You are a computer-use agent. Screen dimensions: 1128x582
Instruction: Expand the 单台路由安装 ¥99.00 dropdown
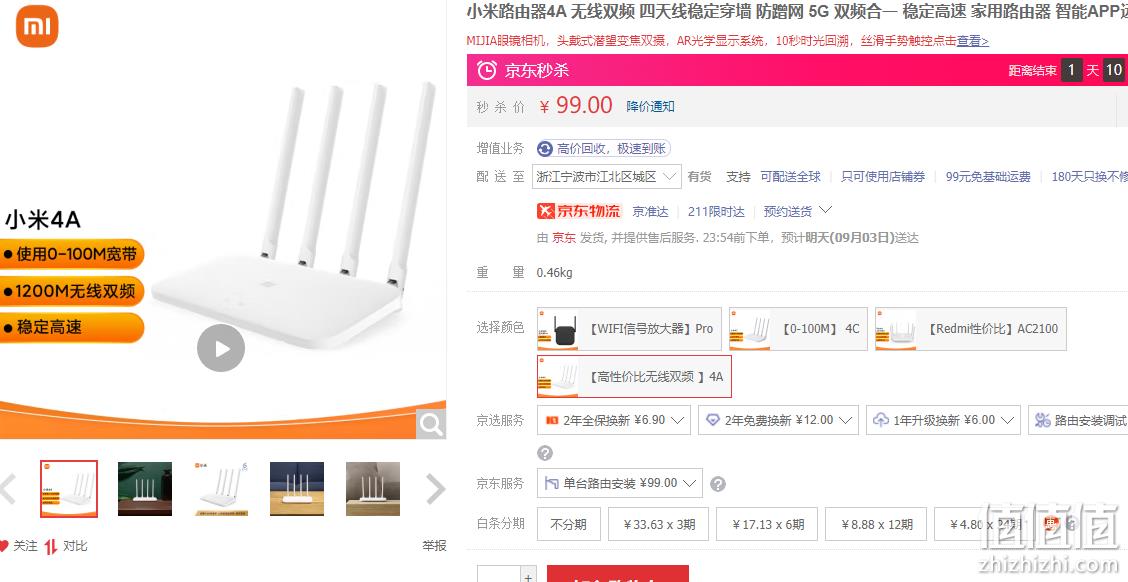pos(619,483)
